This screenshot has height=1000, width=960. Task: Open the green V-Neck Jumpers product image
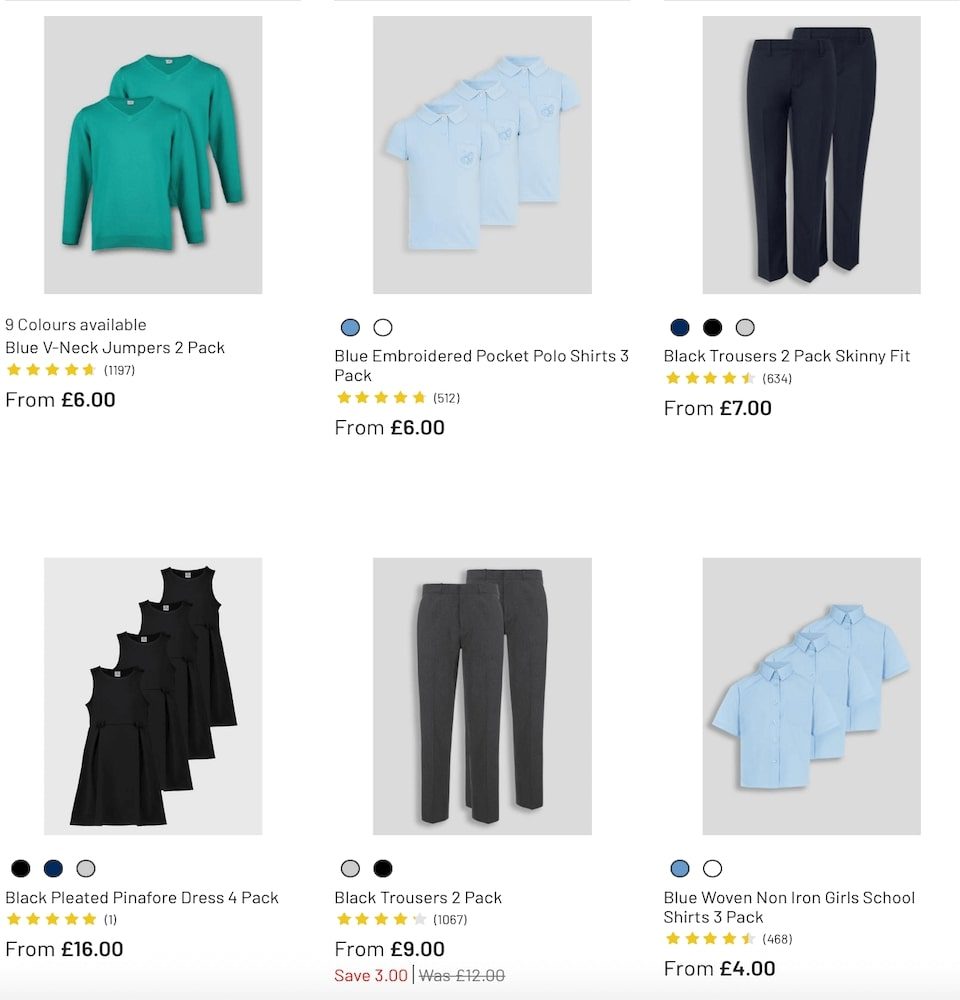(153, 155)
